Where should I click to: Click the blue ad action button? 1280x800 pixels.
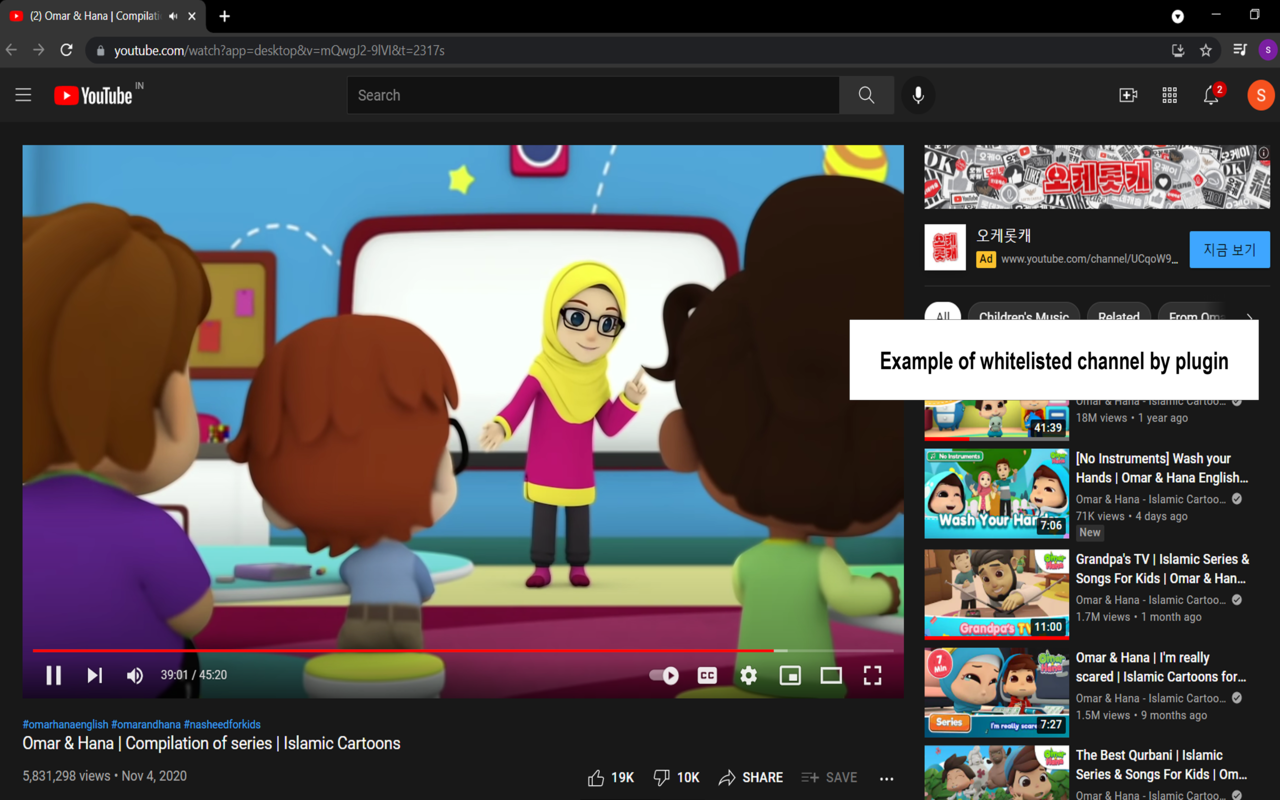1229,250
